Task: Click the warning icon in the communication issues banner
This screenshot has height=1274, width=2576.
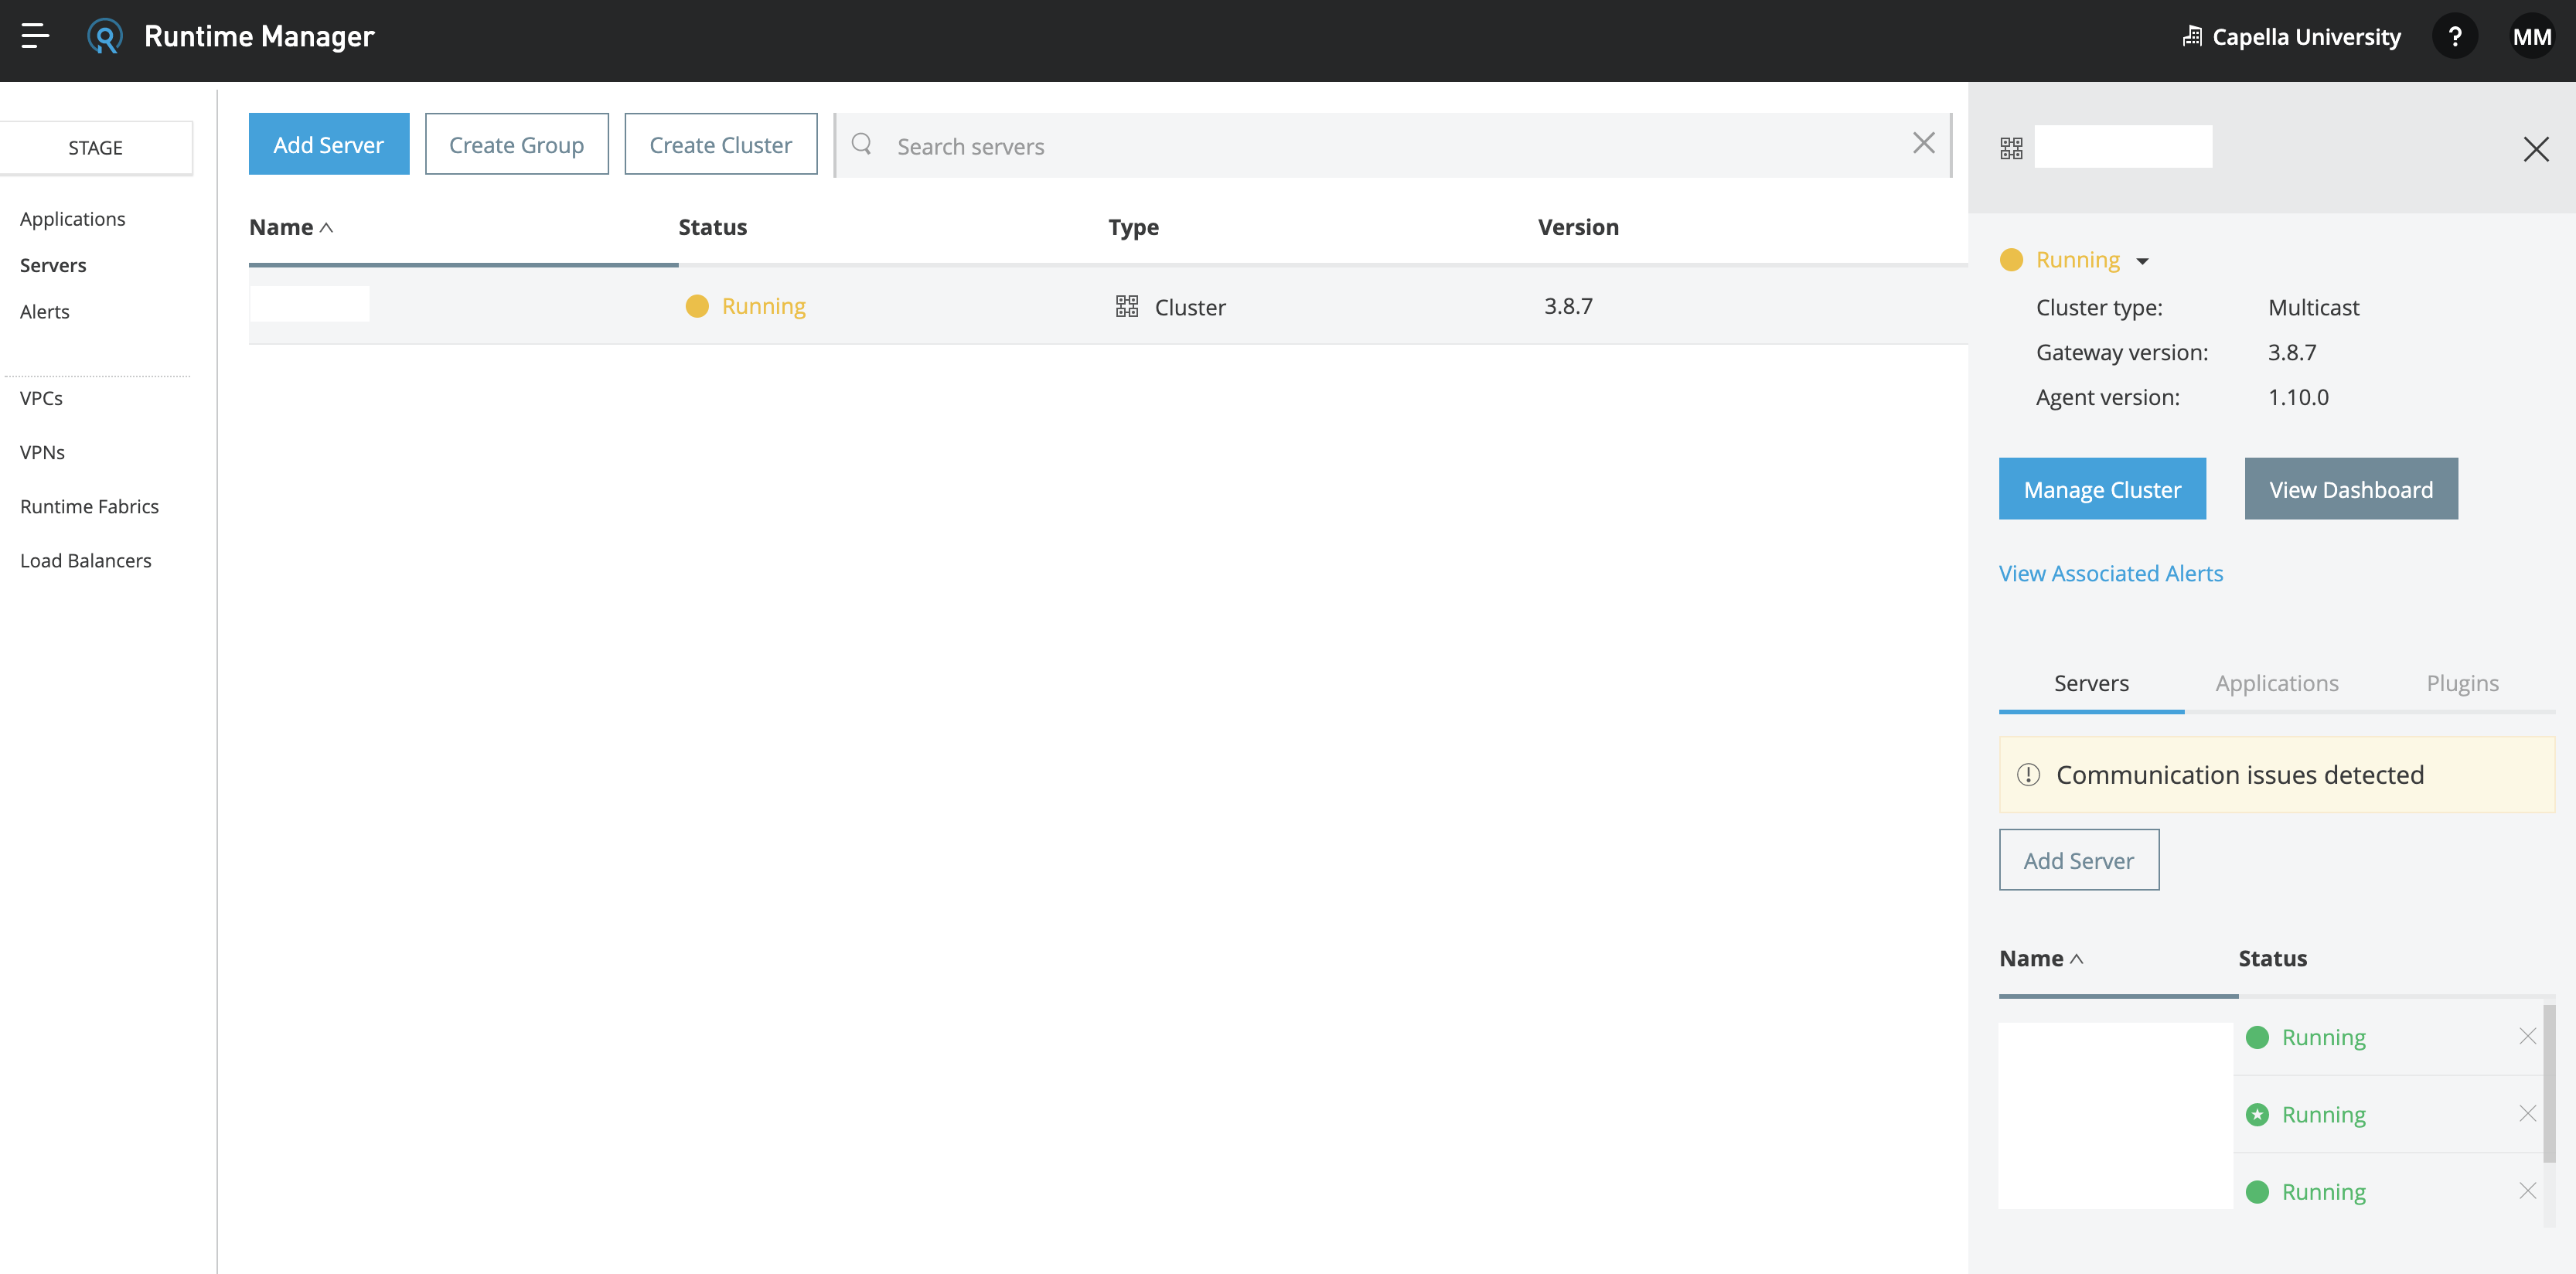Action: pyautogui.click(x=2028, y=773)
